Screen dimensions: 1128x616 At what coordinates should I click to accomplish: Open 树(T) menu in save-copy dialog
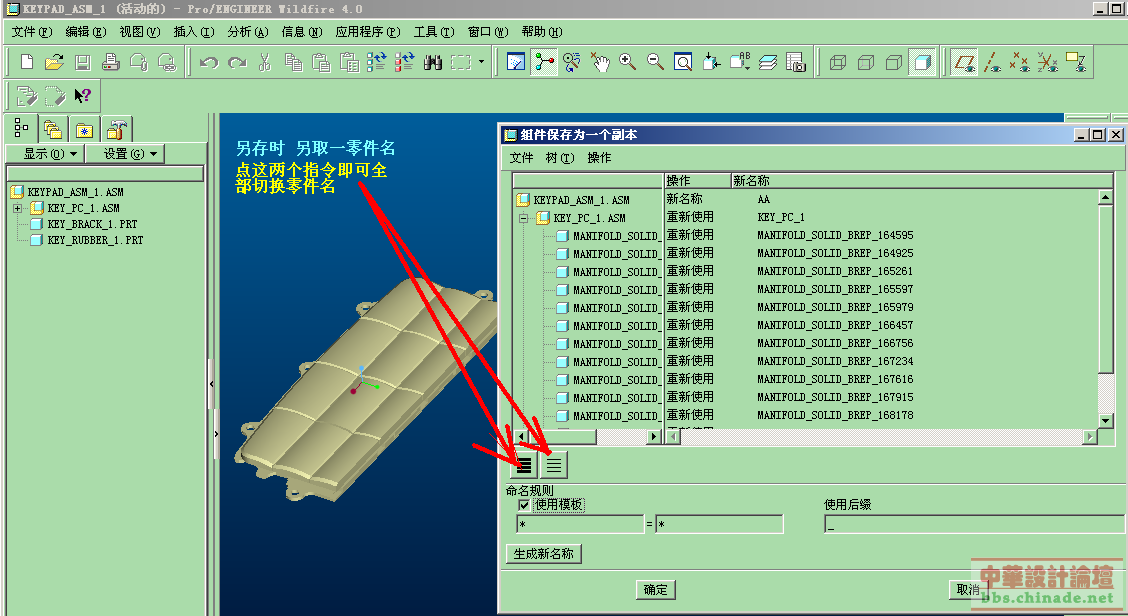coord(560,158)
